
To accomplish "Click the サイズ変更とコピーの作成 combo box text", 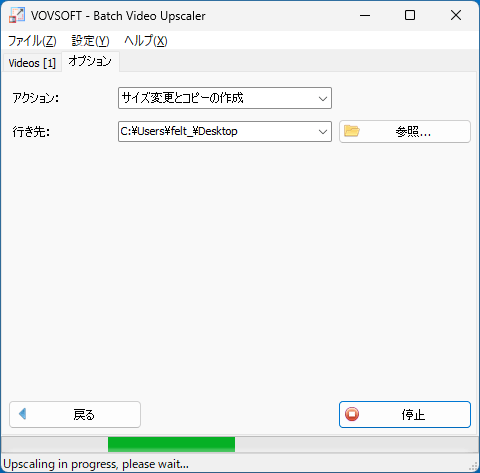I will tap(182, 98).
